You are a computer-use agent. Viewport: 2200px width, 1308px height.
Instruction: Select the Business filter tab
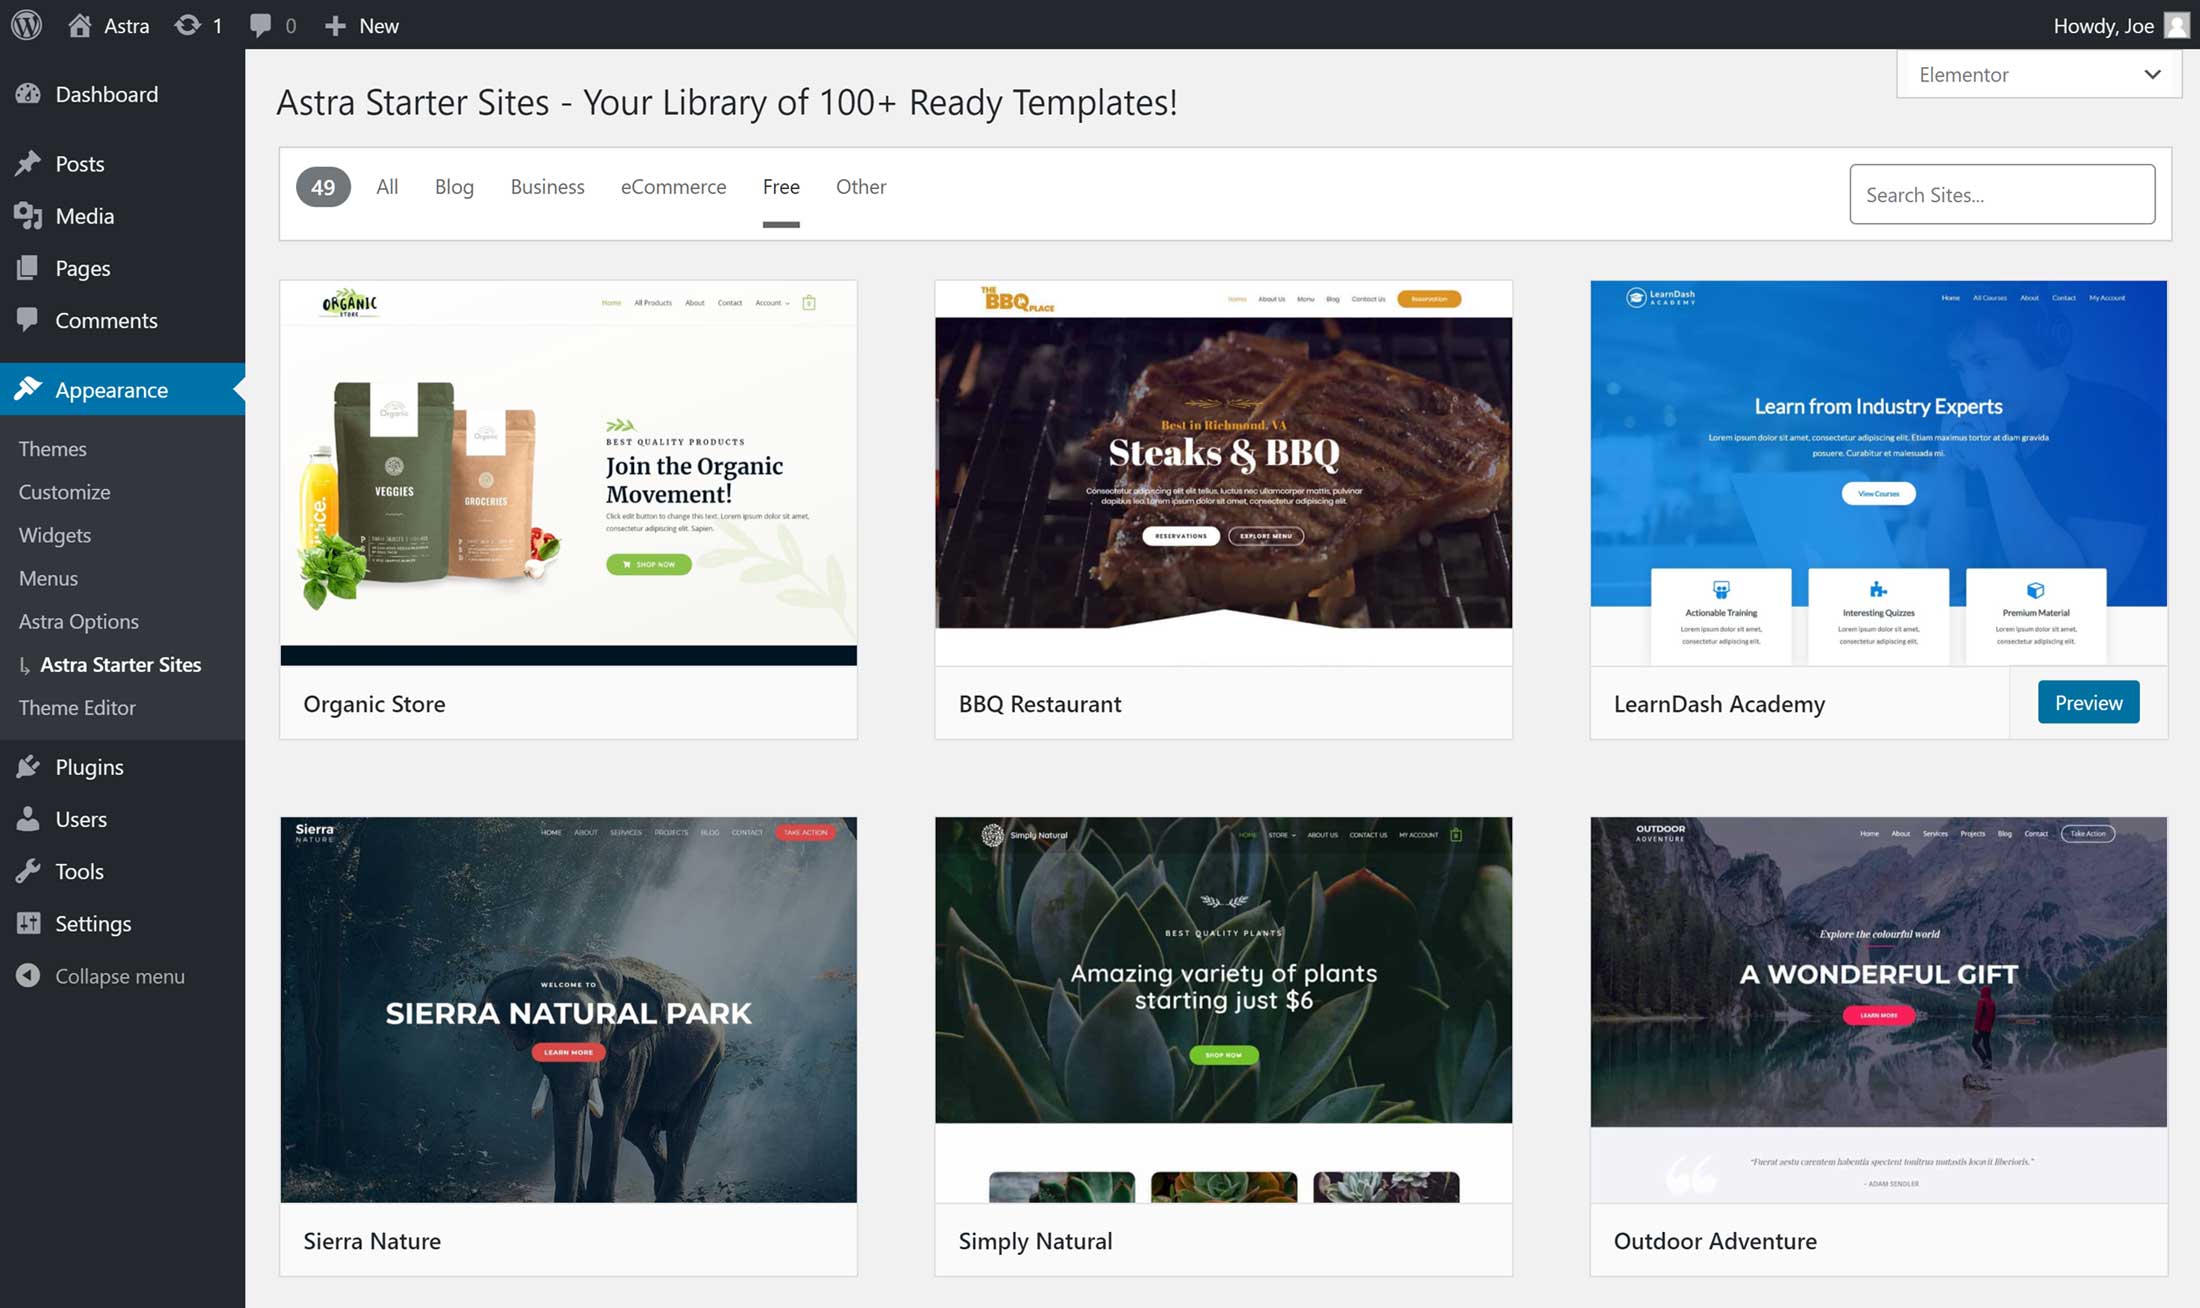point(545,185)
